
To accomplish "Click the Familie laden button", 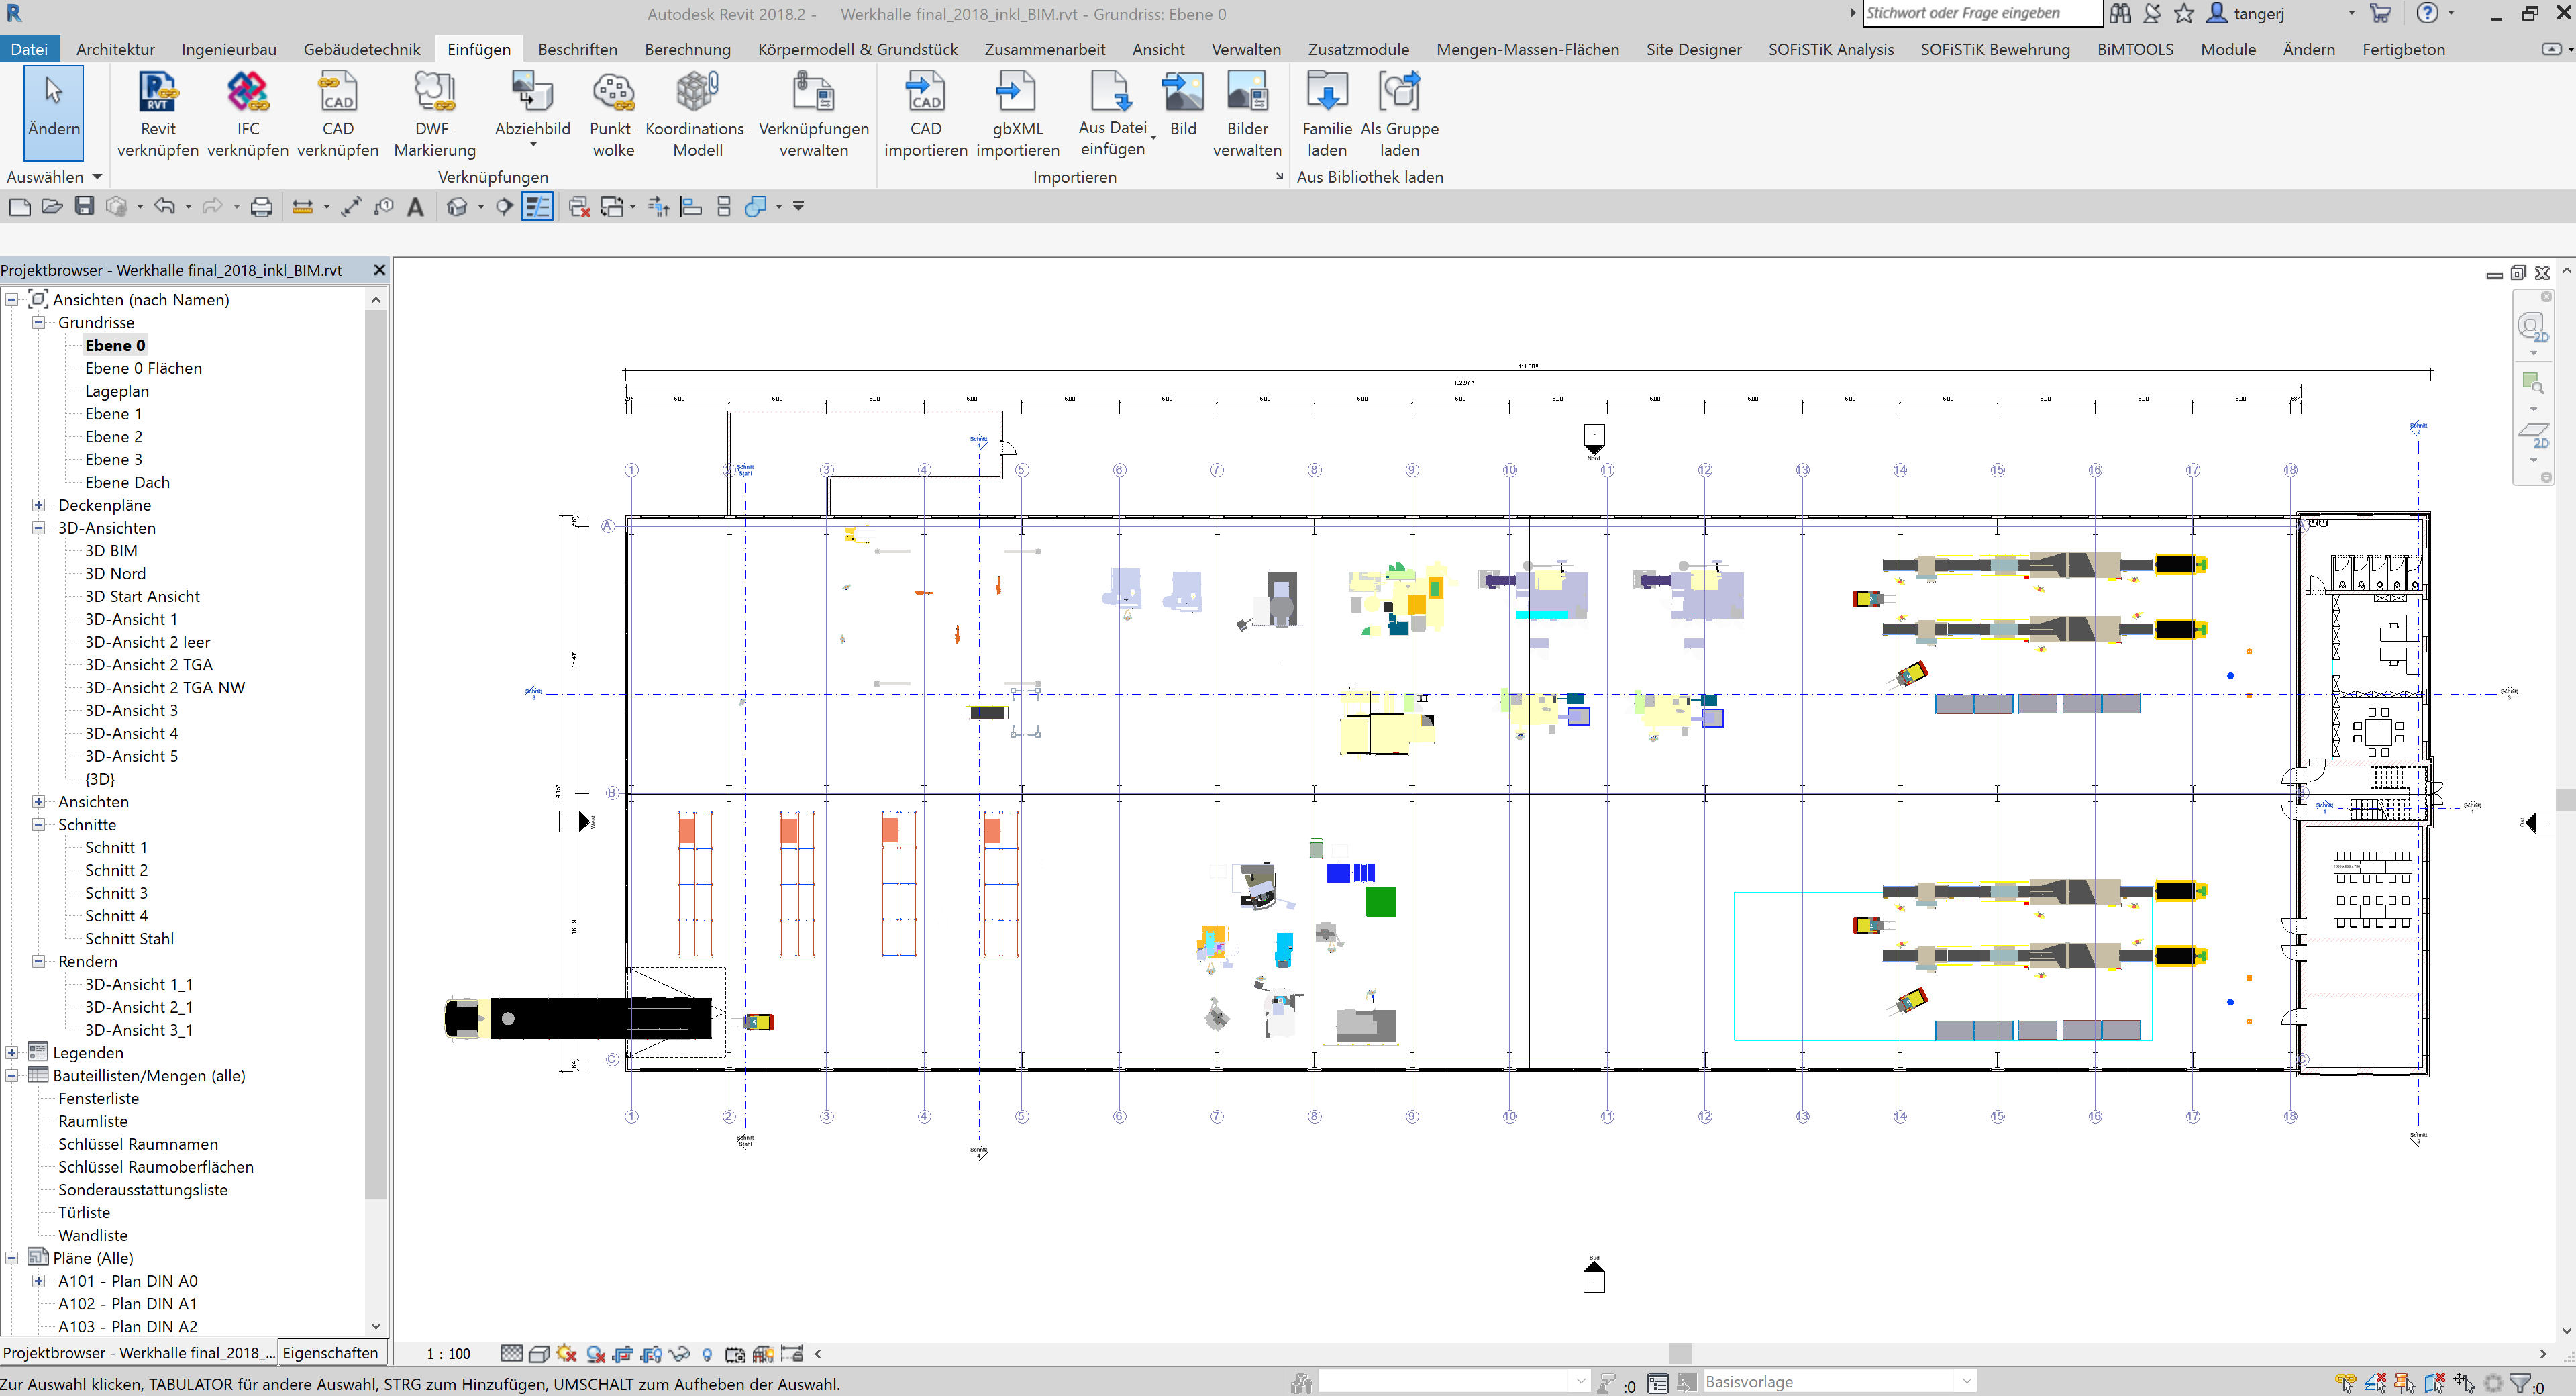I will click(x=1327, y=110).
